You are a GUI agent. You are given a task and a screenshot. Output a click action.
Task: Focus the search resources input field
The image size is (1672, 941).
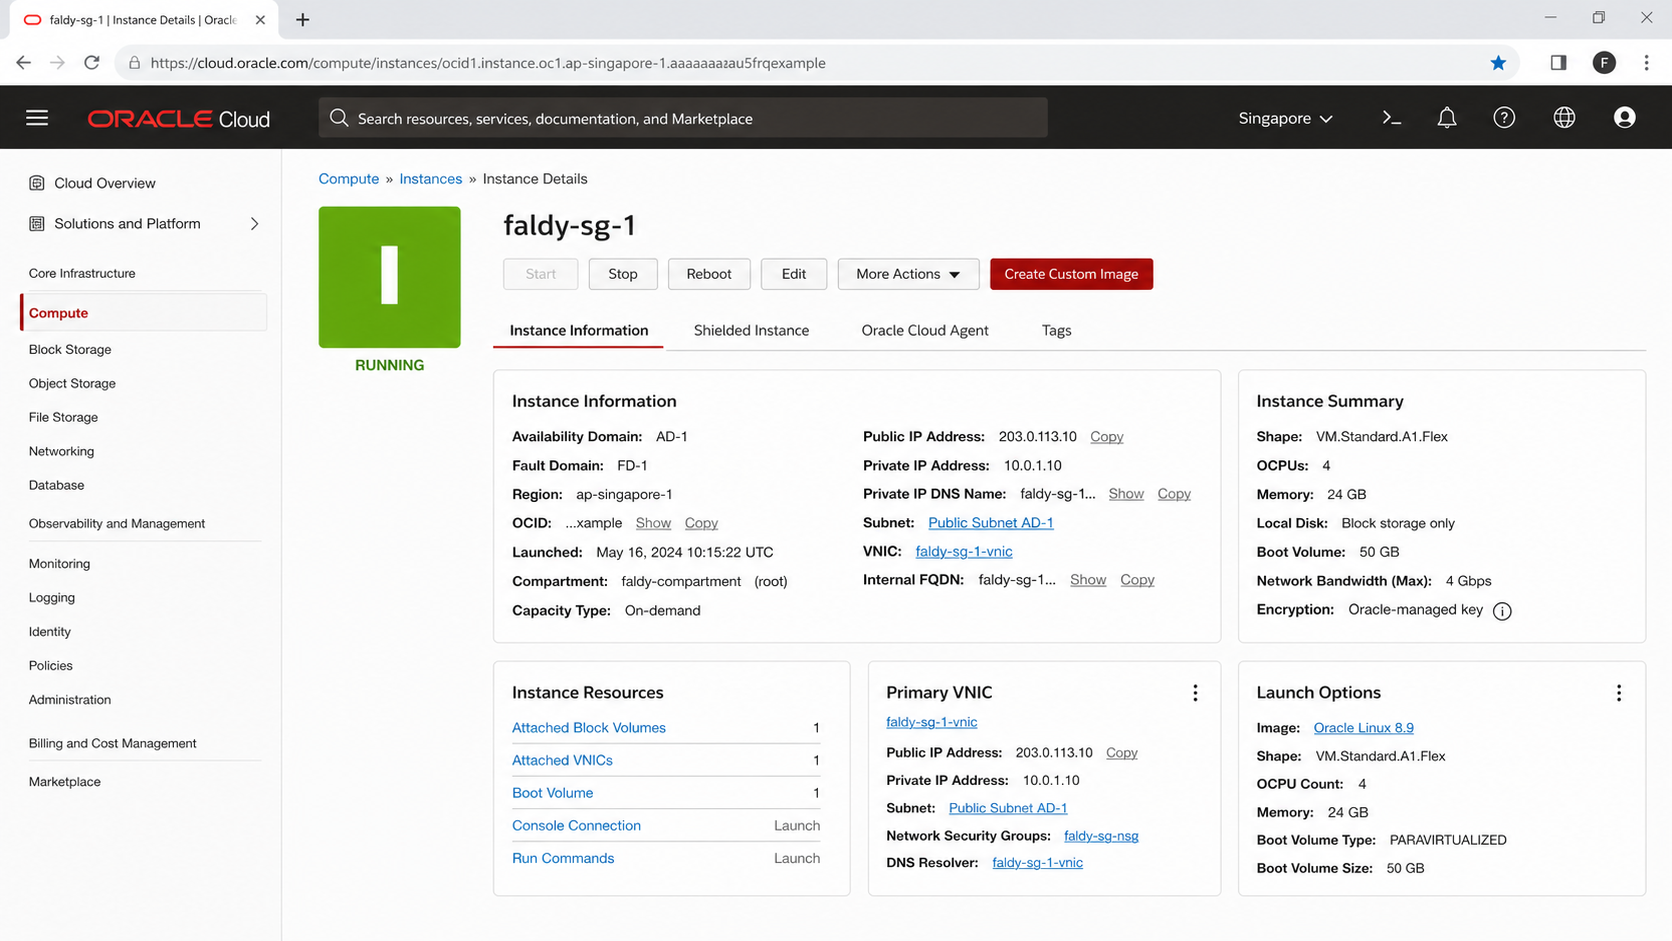click(x=683, y=118)
